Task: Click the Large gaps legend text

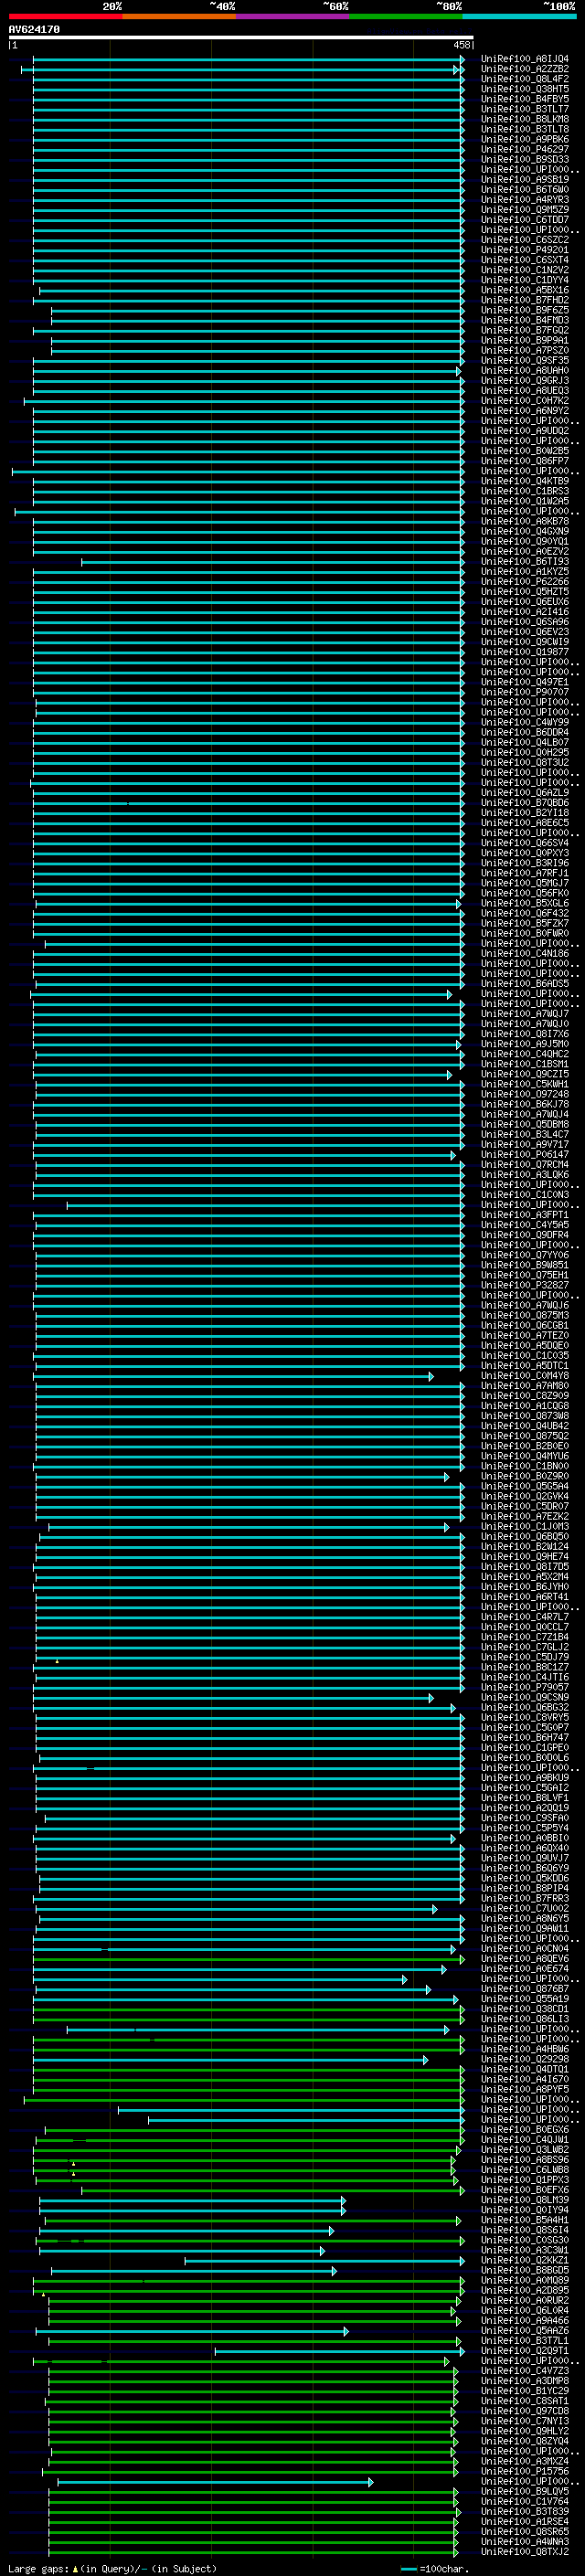Action: coord(112,2568)
